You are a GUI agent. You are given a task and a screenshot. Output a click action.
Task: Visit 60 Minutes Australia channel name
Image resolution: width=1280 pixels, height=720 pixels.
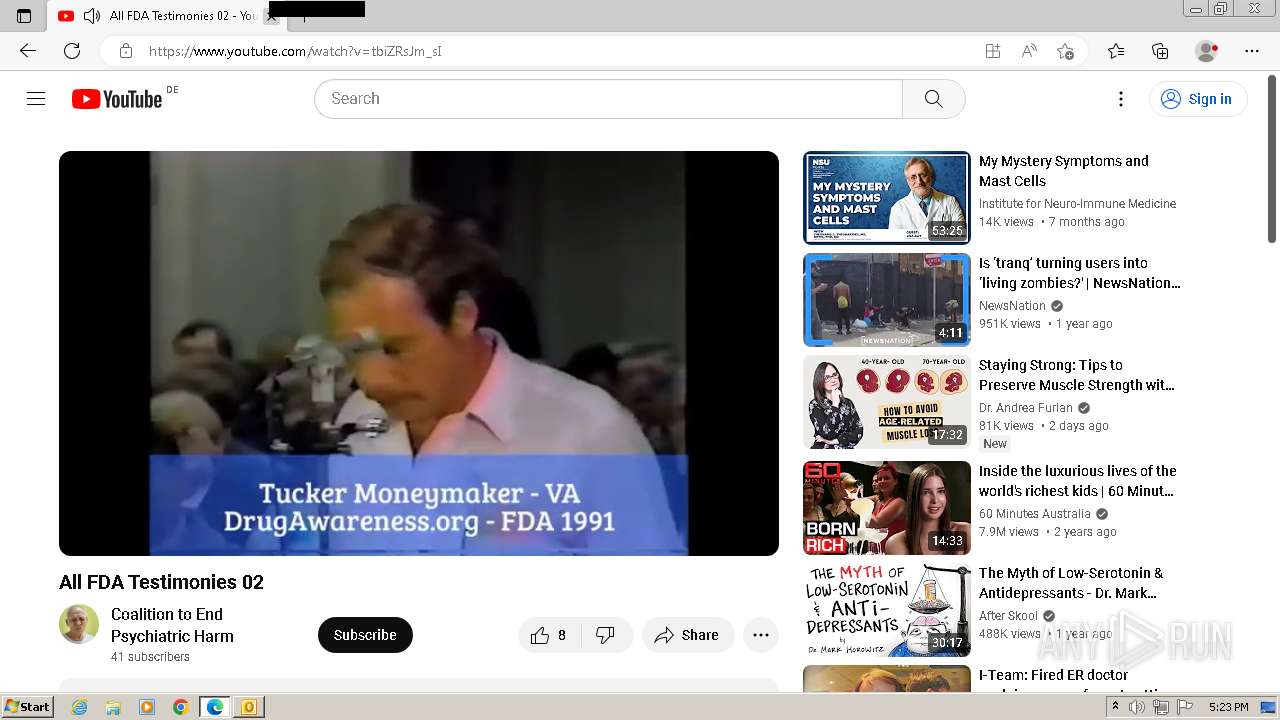click(1035, 514)
